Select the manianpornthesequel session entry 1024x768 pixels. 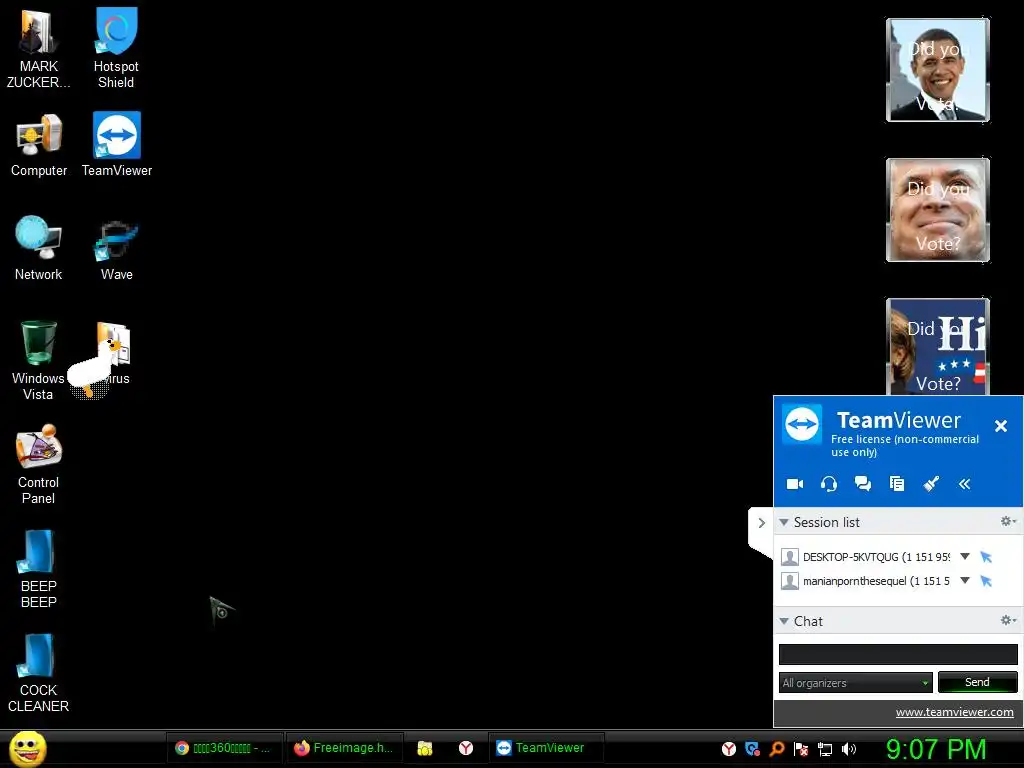click(x=865, y=581)
